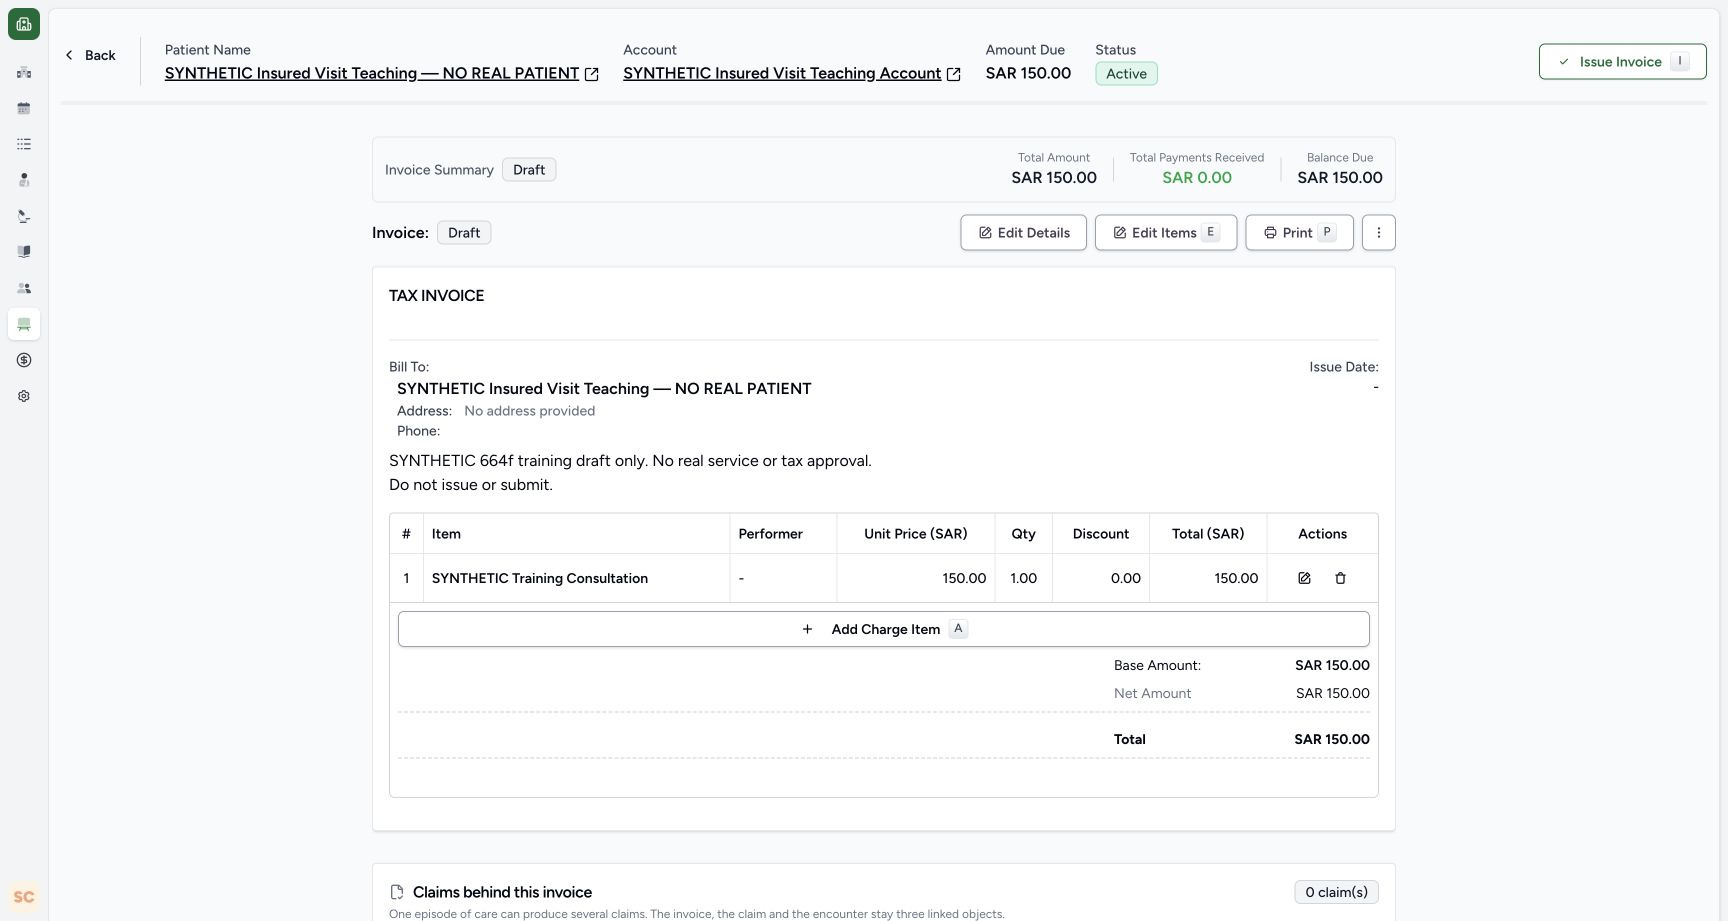This screenshot has width=1728, height=921.
Task: Open the dollar billing sidebar icon
Action: (x=24, y=360)
